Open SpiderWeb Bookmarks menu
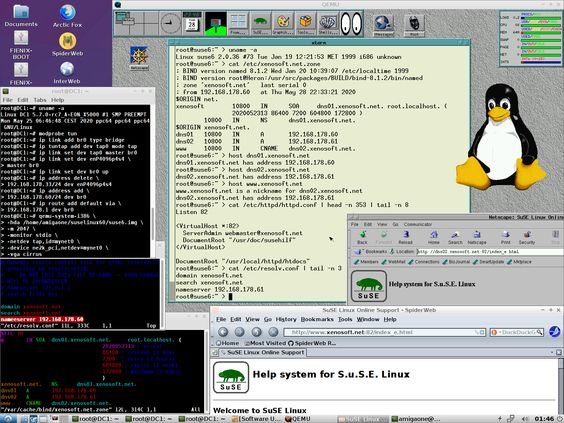Viewport: 564px width, 423px height. (317, 319)
